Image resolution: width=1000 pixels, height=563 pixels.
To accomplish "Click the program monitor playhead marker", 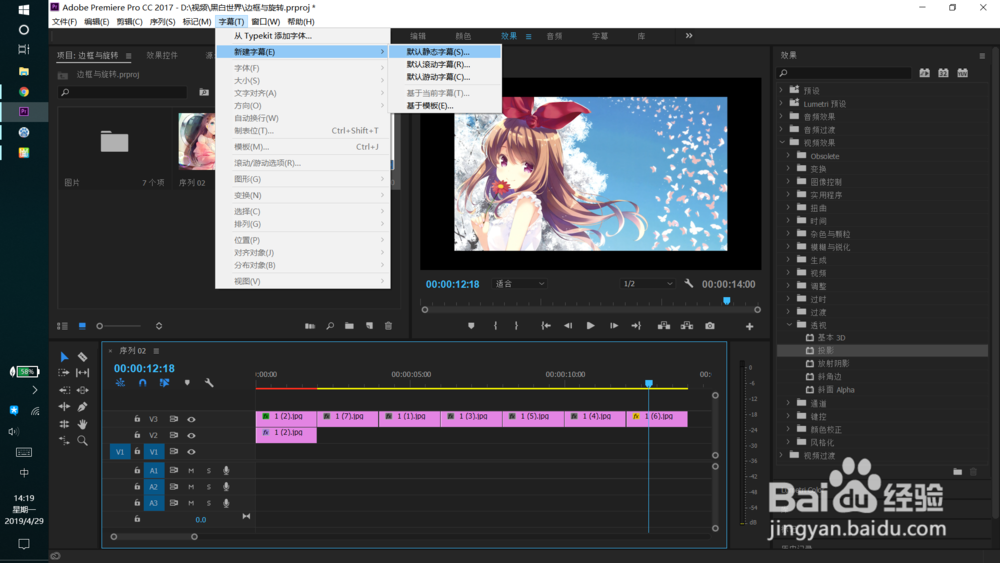I will coord(726,300).
